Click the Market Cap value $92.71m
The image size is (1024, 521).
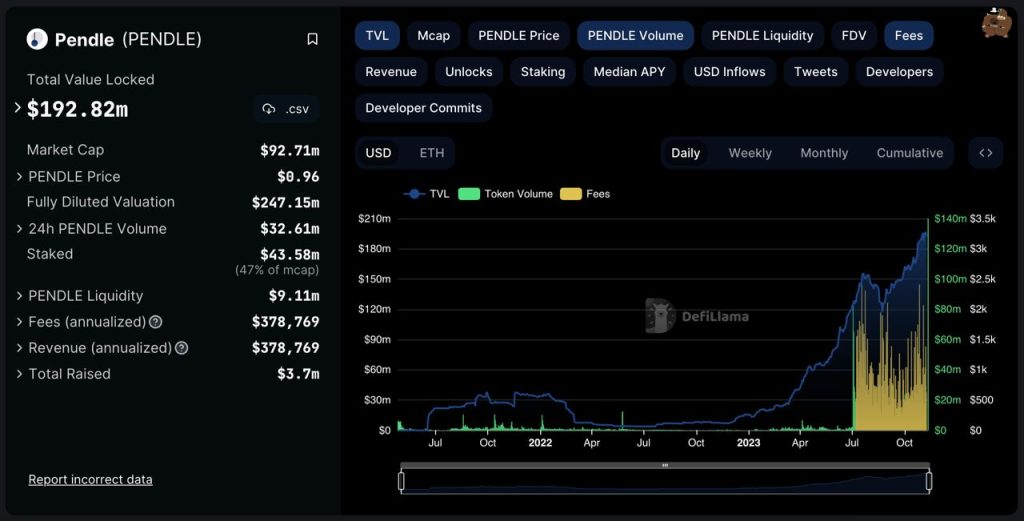click(289, 150)
